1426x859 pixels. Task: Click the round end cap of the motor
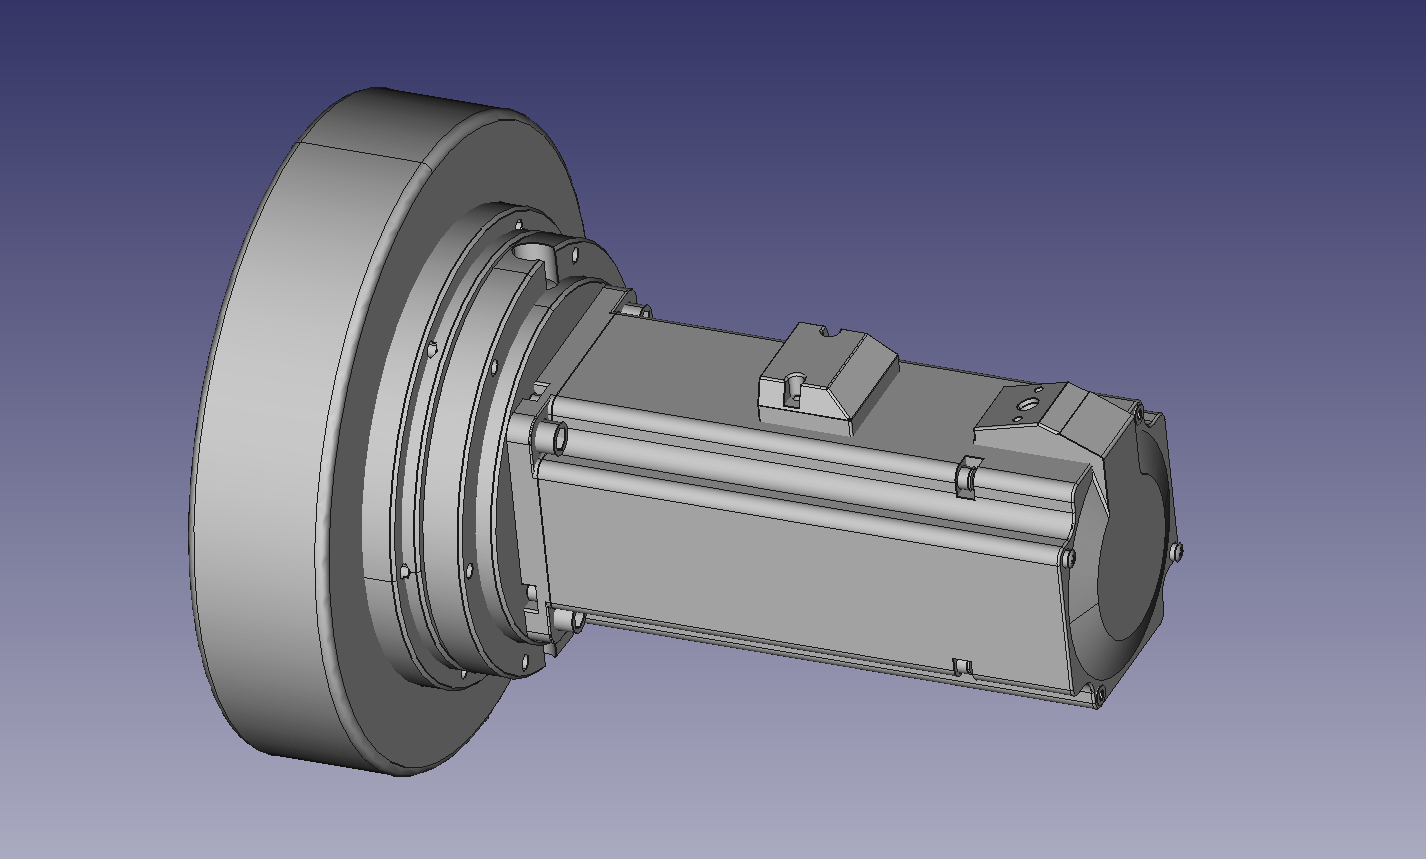click(x=1135, y=560)
